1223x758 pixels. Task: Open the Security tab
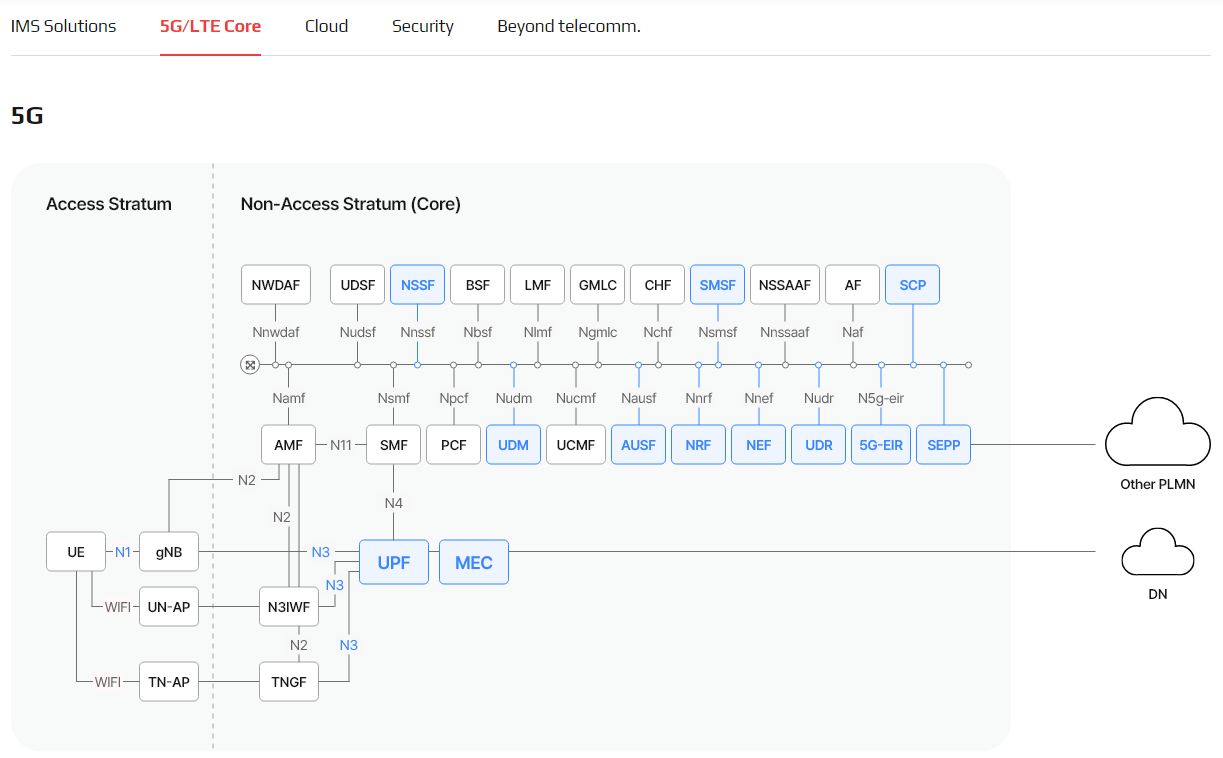click(422, 26)
